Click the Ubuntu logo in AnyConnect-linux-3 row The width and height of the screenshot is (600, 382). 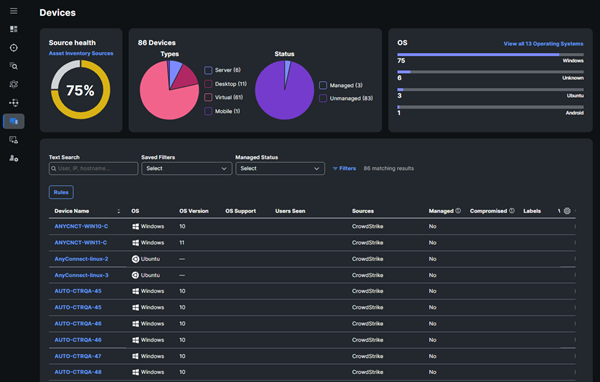135,275
